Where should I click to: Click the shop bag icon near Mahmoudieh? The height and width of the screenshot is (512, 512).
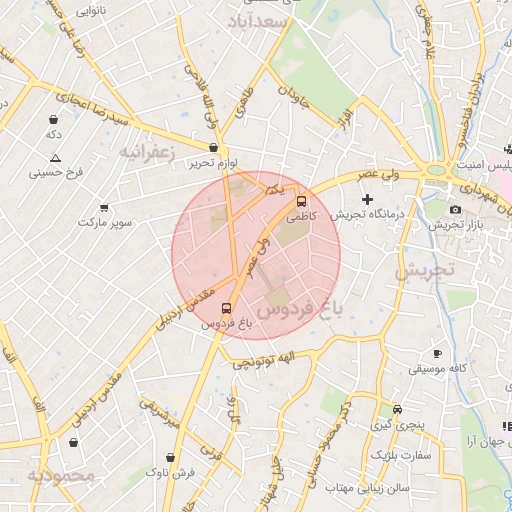73,442
